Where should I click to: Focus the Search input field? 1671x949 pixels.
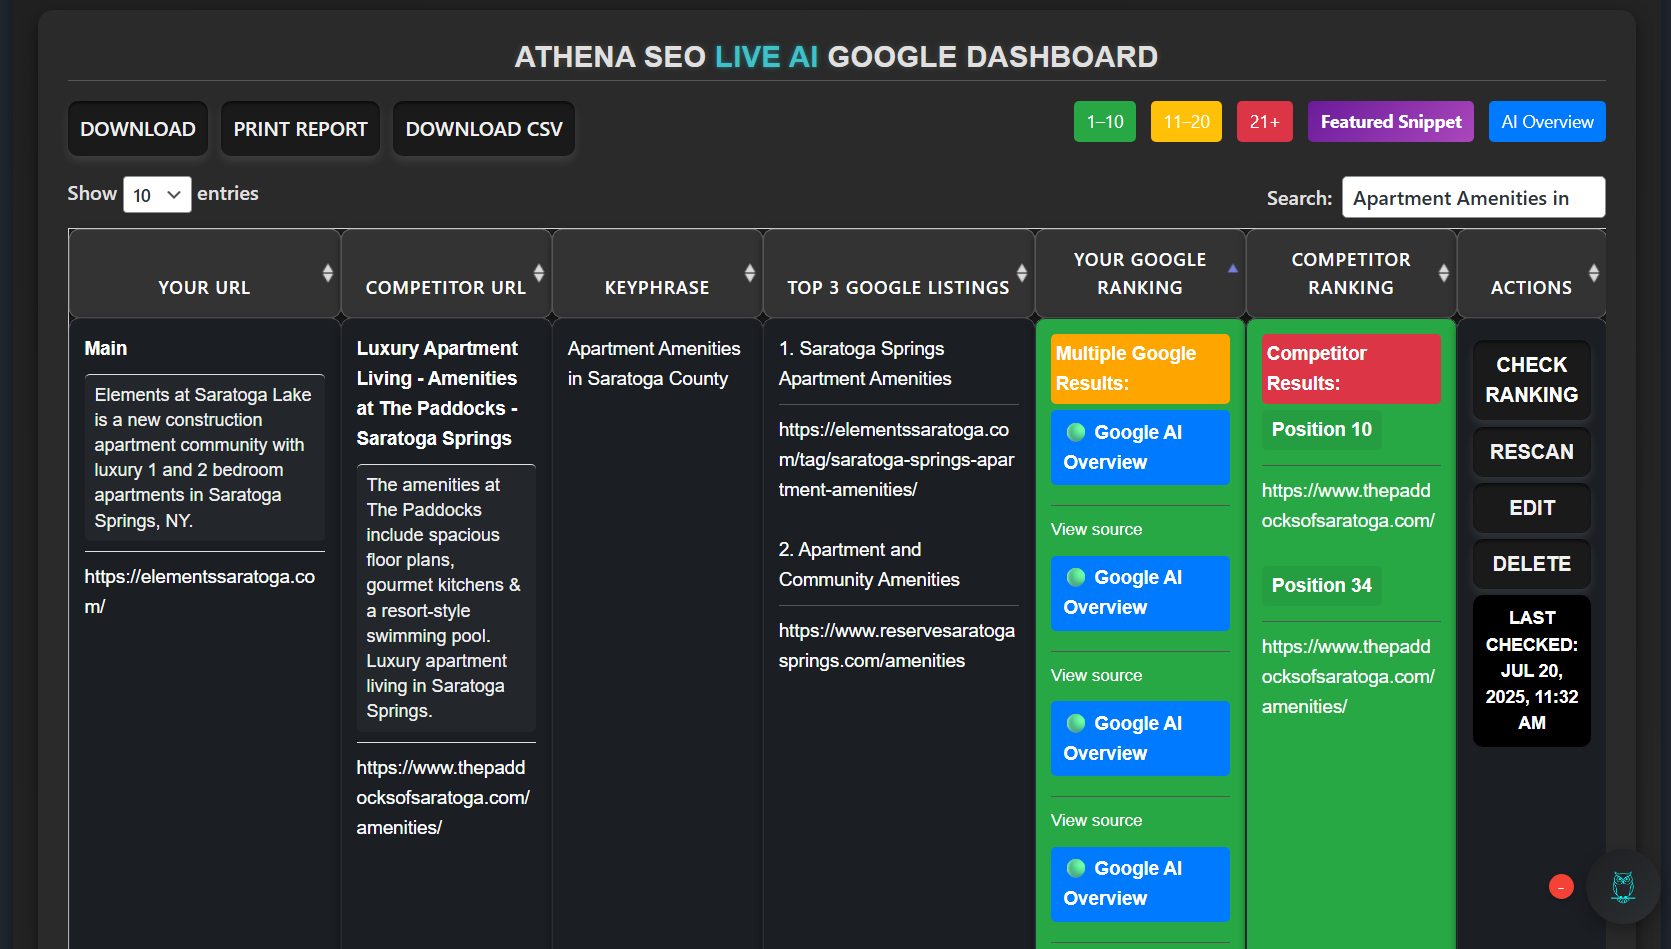1474,197
